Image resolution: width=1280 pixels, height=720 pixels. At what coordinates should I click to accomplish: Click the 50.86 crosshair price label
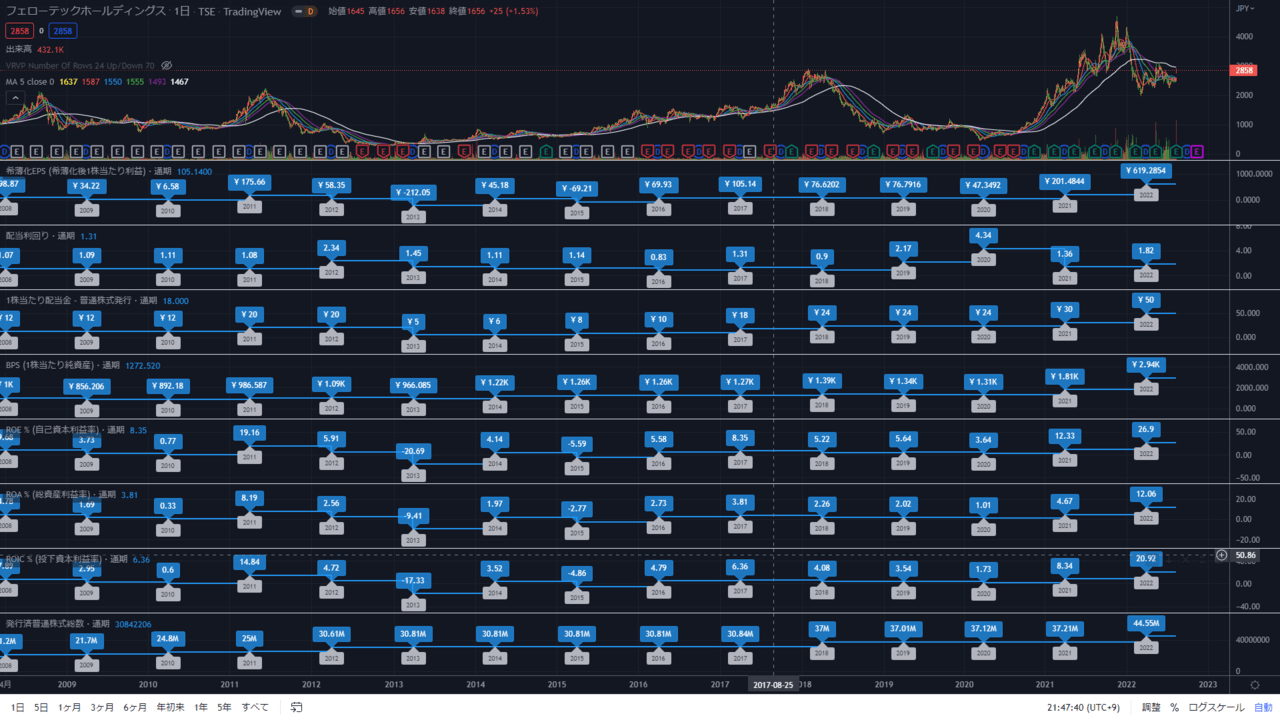1246,555
